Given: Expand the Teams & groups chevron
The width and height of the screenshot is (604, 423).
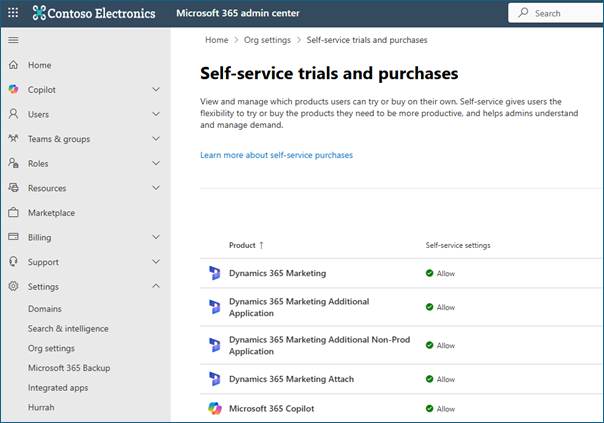Looking at the screenshot, I should tap(155, 139).
